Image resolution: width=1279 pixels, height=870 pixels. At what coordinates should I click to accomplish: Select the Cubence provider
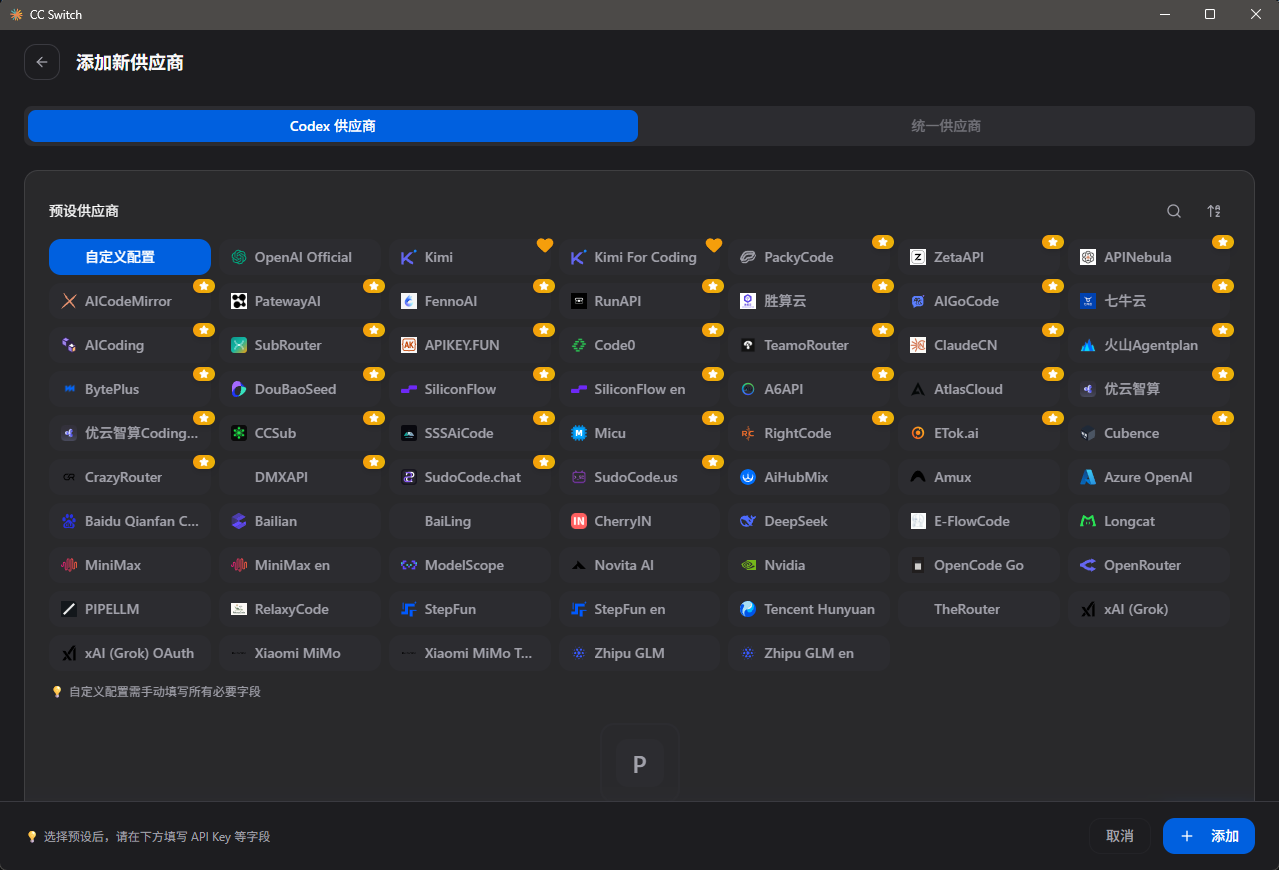(x=1149, y=433)
